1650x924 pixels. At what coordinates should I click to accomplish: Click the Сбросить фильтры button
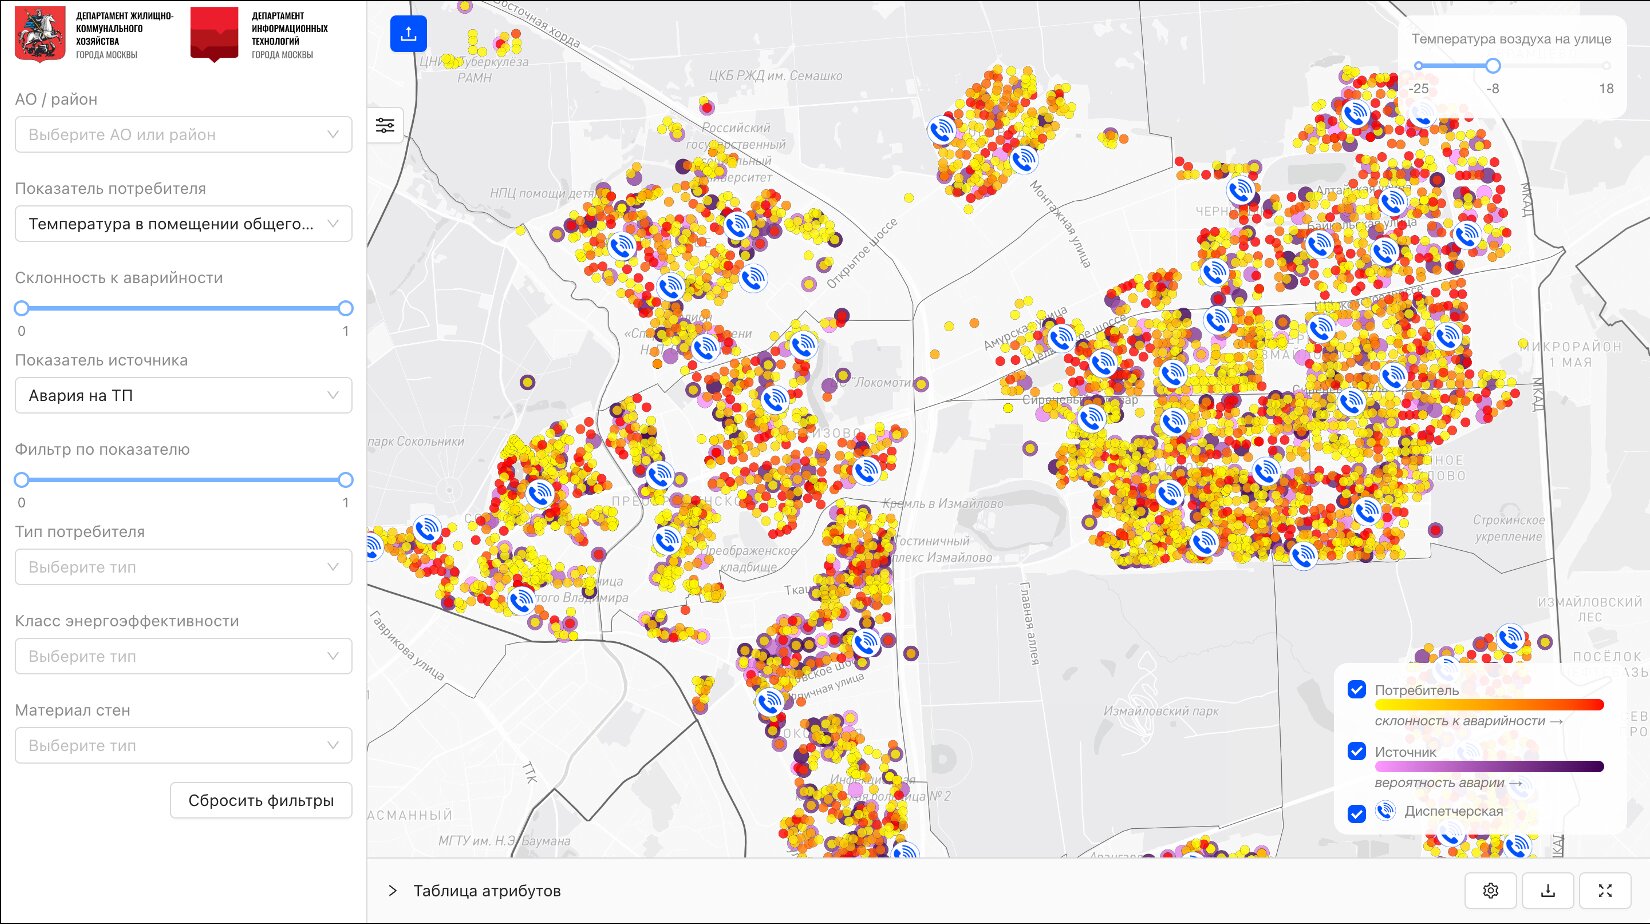(261, 800)
